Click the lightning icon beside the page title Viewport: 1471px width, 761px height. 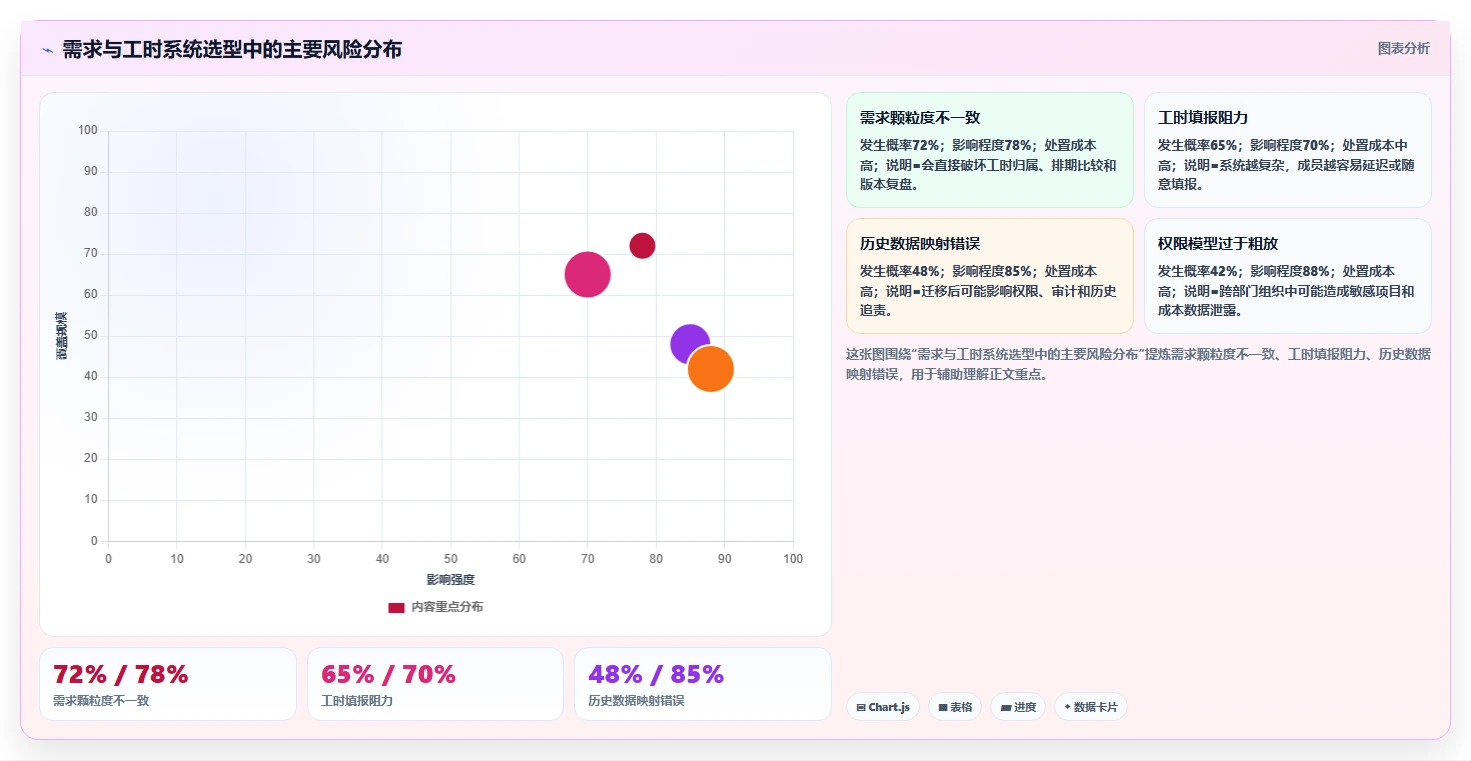coord(47,50)
